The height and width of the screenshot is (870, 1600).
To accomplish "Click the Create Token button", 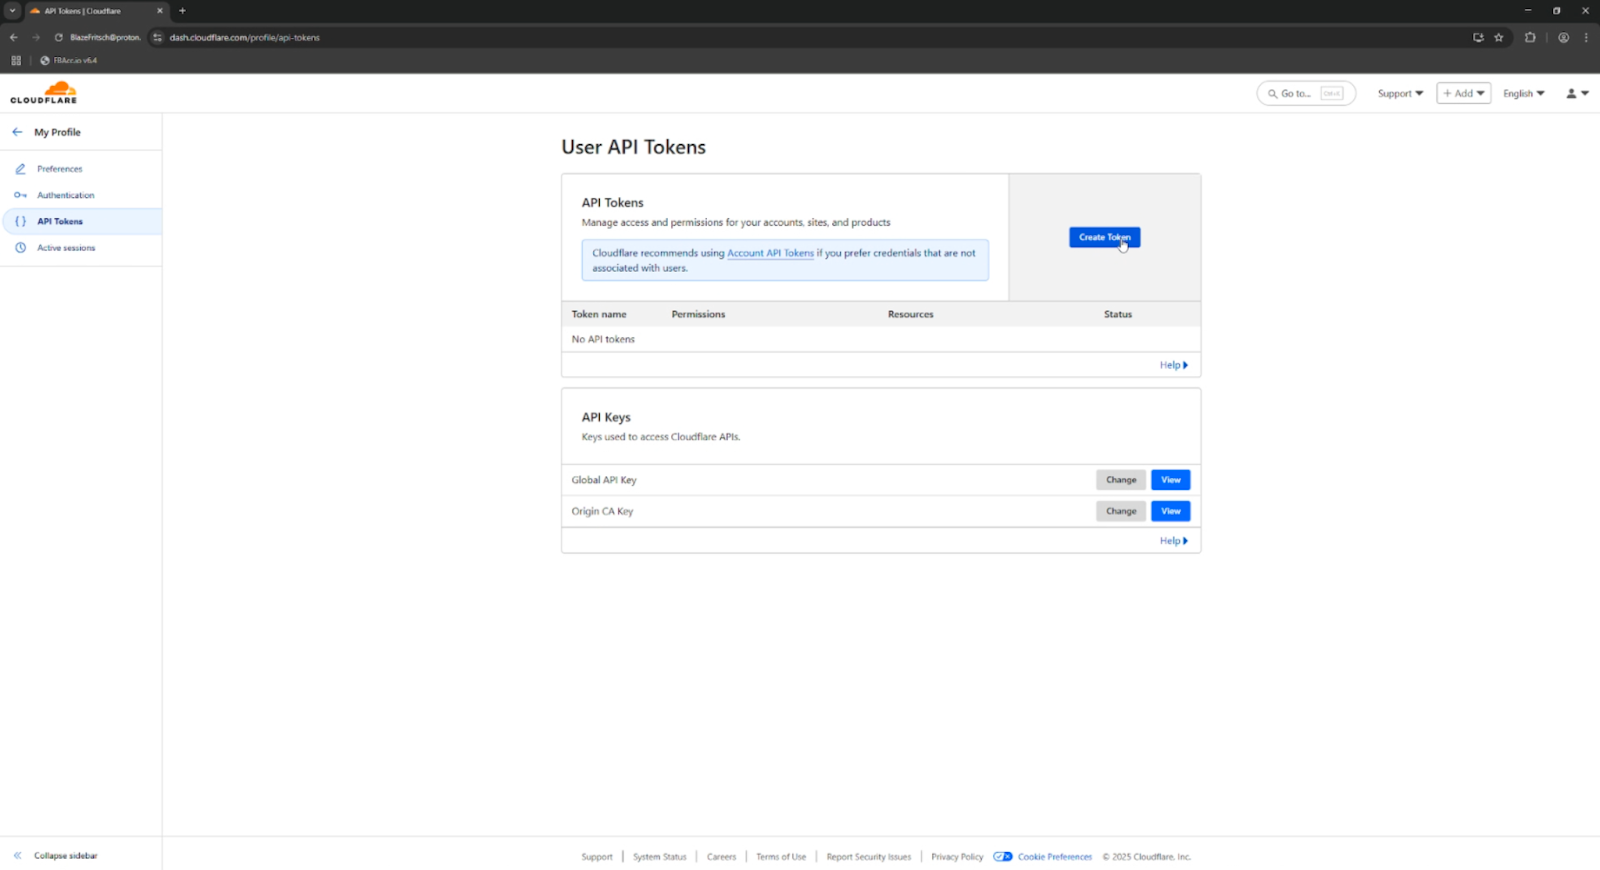I will [1104, 237].
